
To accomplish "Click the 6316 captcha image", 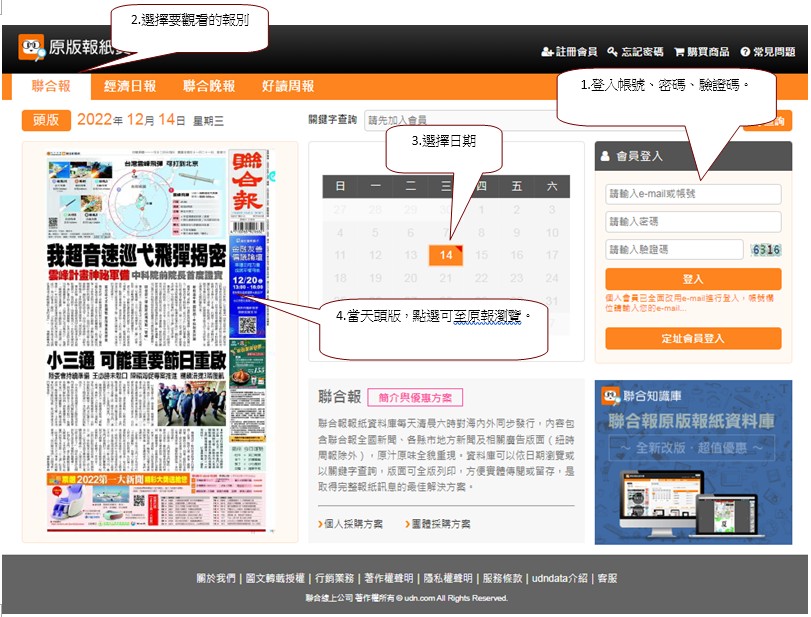I will [766, 250].
